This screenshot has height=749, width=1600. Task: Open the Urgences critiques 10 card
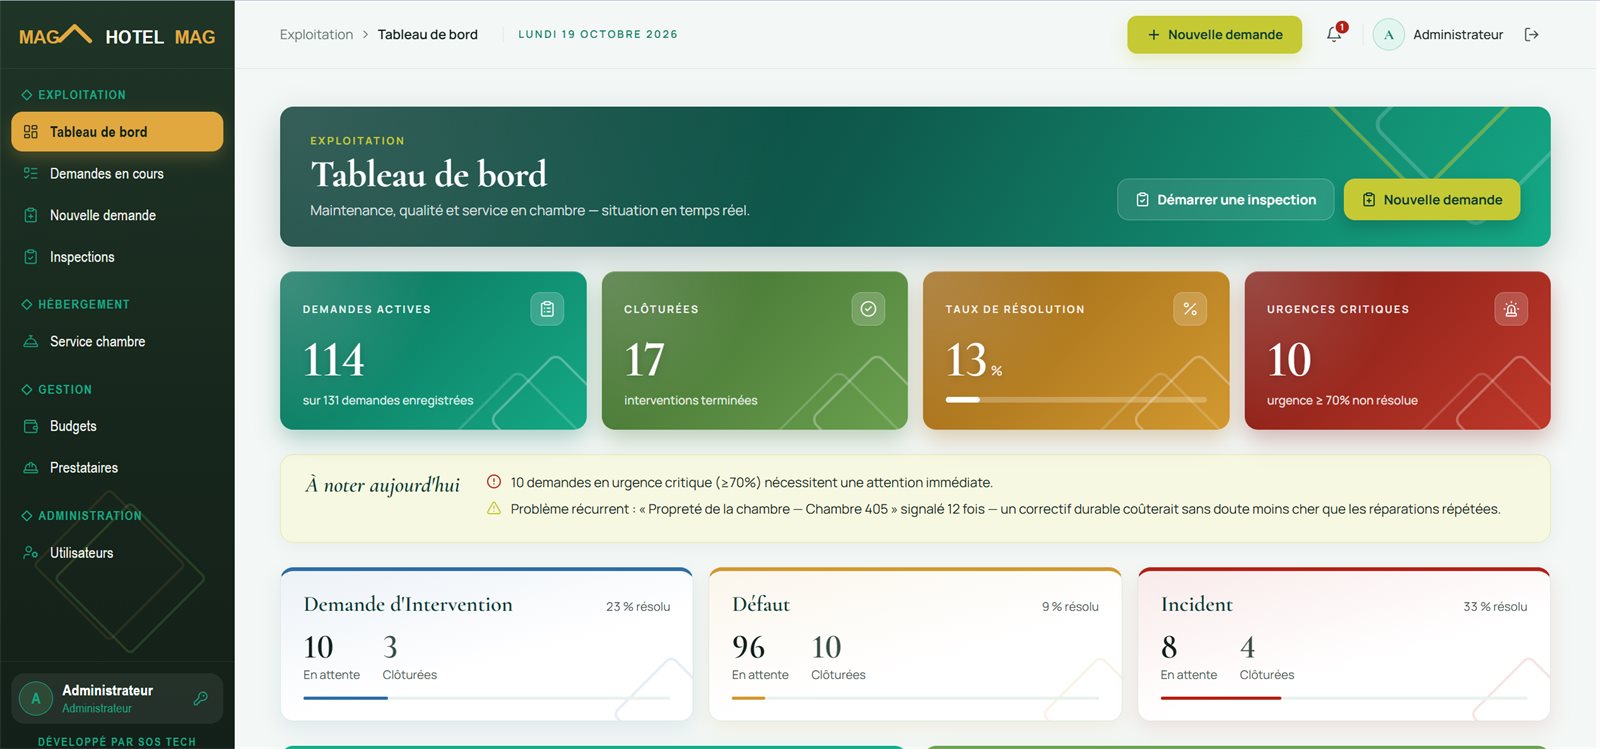pyautogui.click(x=1397, y=351)
